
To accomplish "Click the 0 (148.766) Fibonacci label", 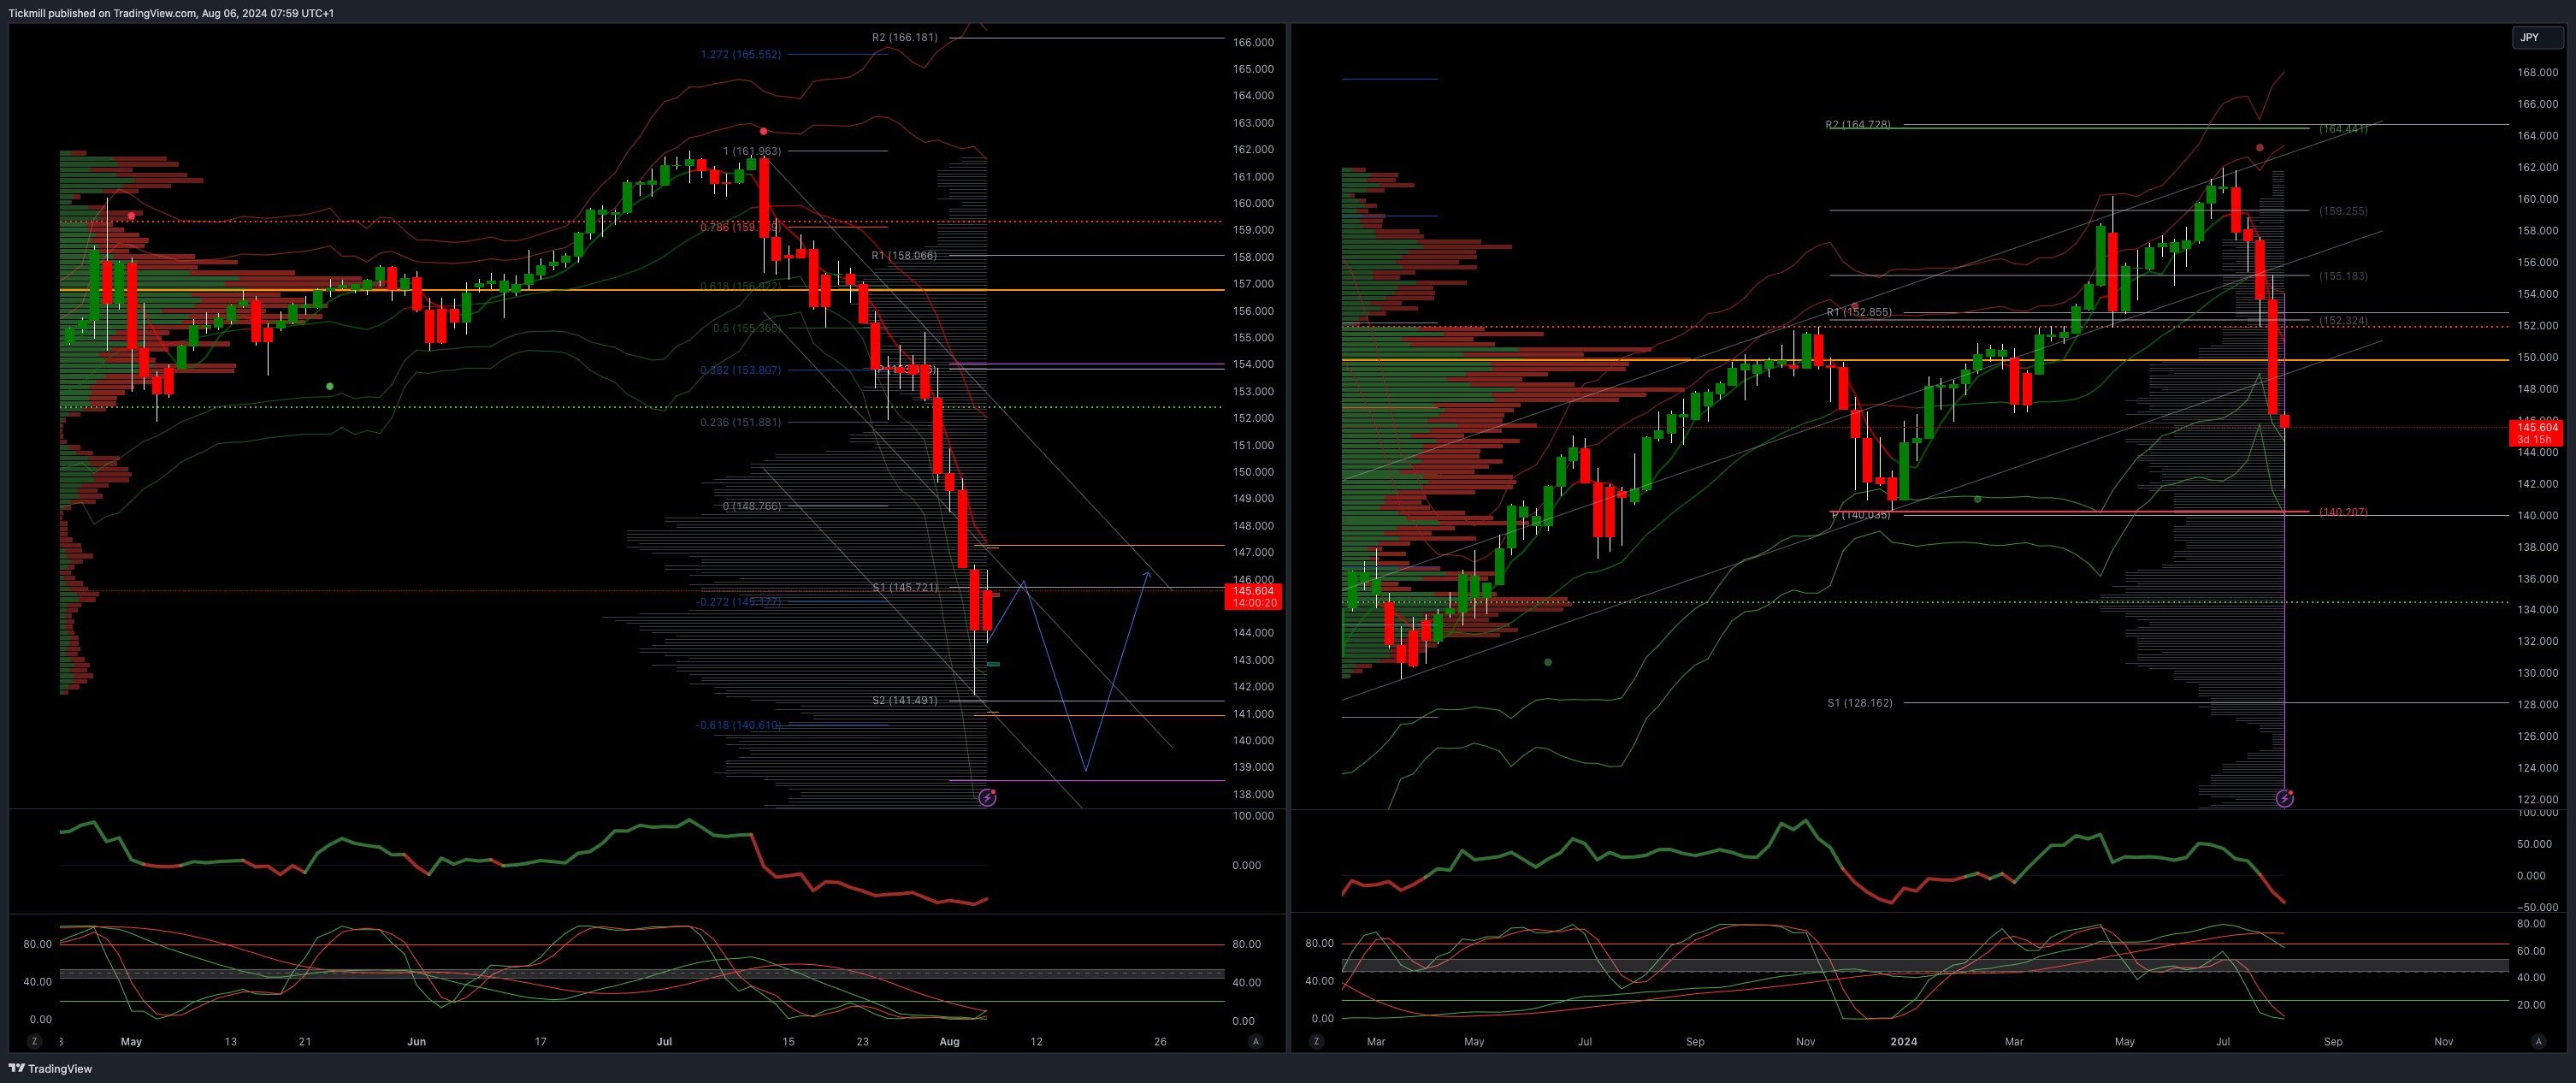I will 752,506.
